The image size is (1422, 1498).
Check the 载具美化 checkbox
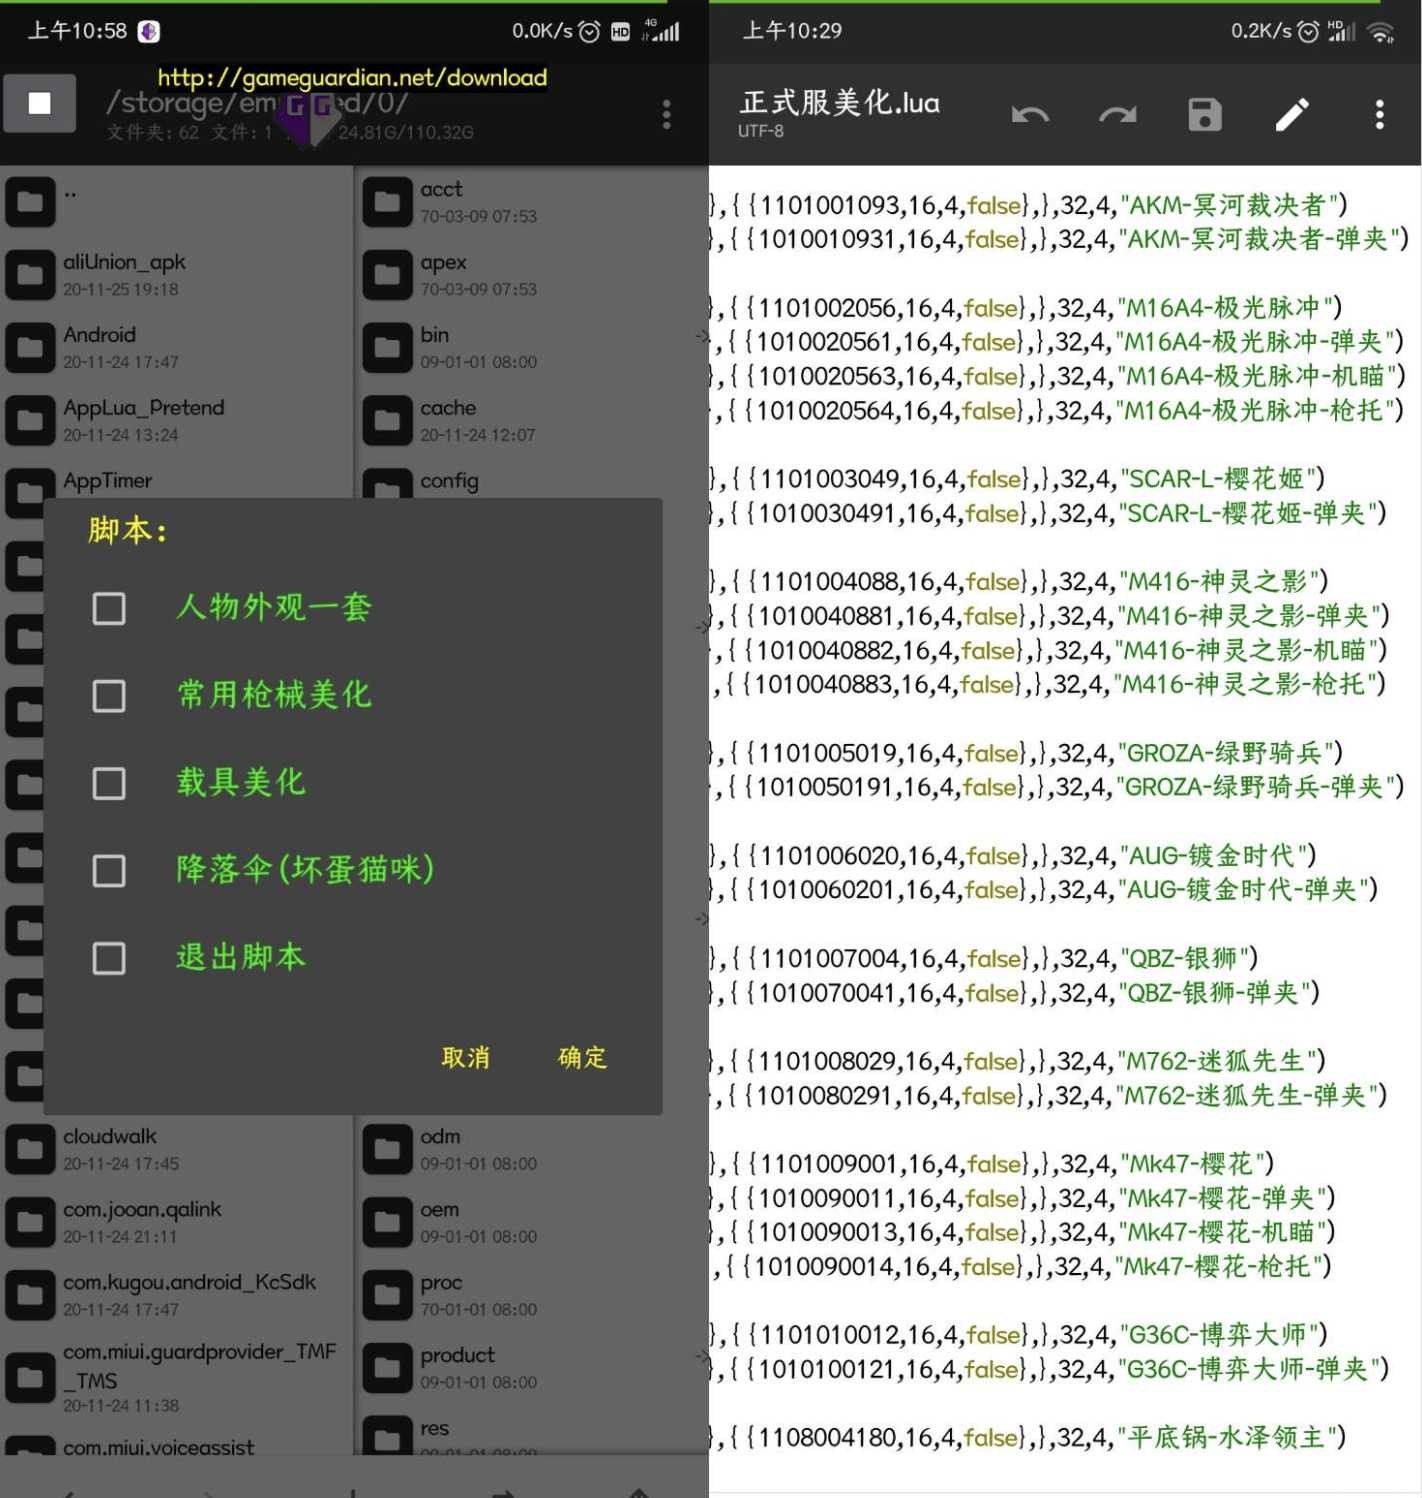coord(109,784)
